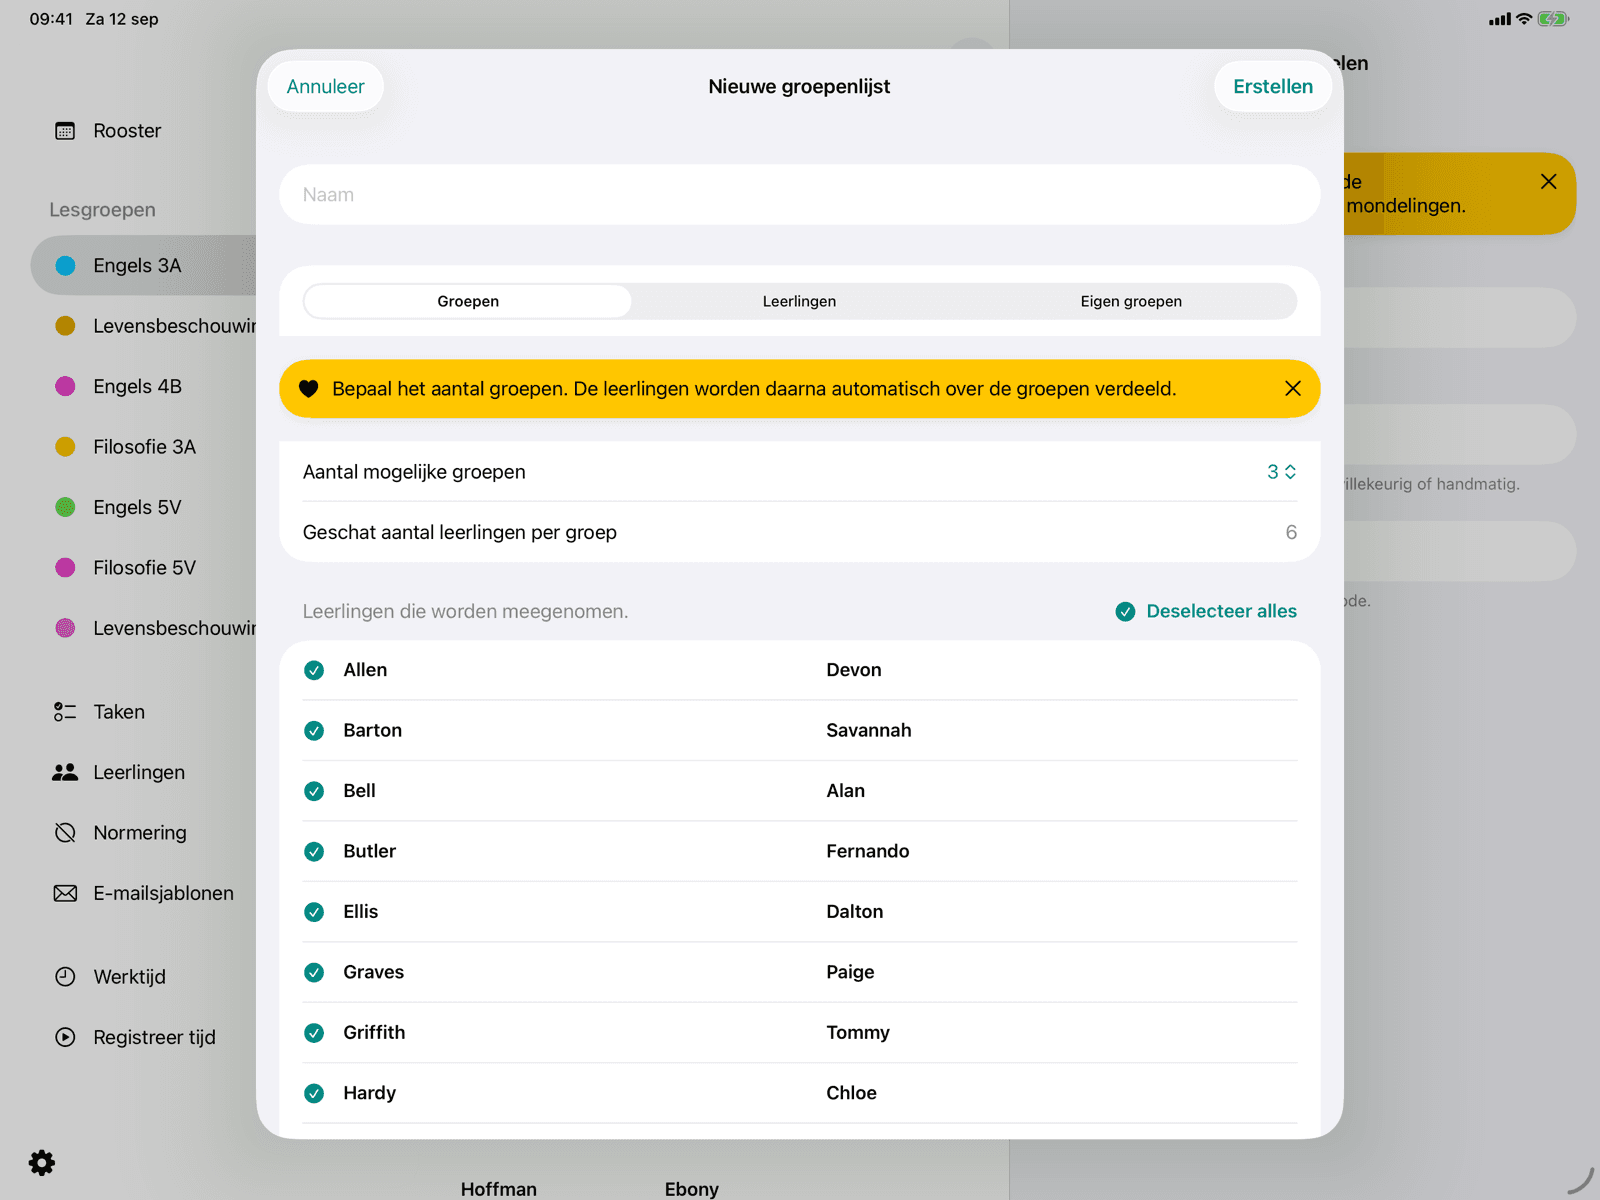The height and width of the screenshot is (1200, 1600).
Task: Uncheck student Griffith Tommy
Action: (314, 1033)
